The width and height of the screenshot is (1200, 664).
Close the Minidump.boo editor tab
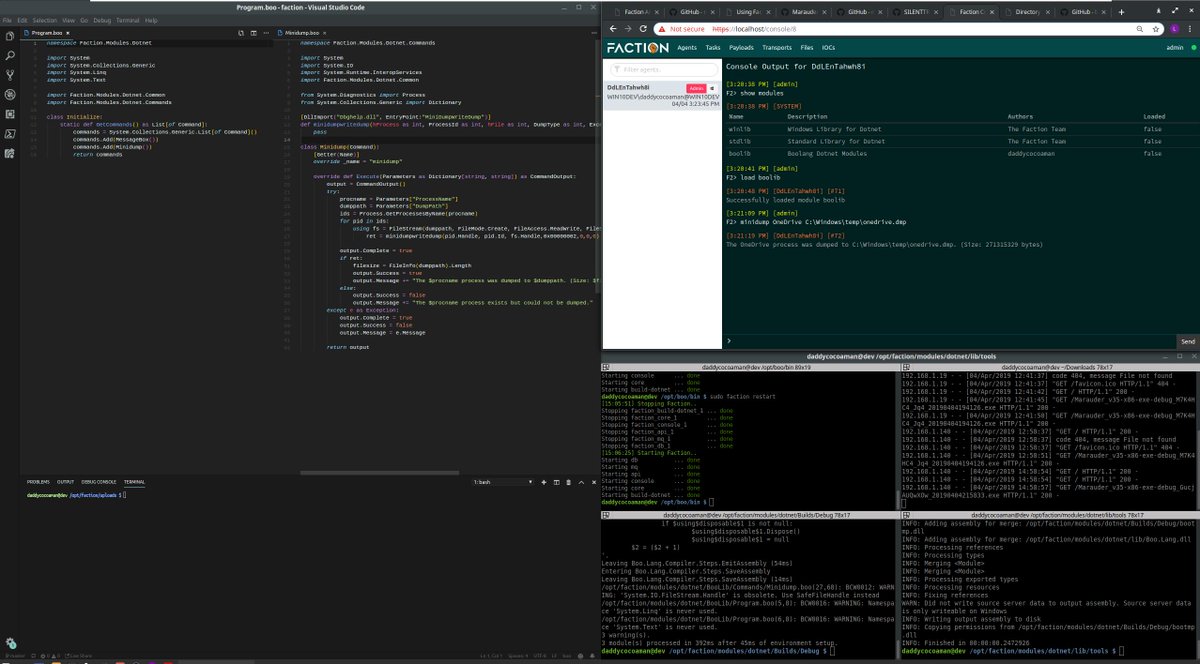point(325,32)
